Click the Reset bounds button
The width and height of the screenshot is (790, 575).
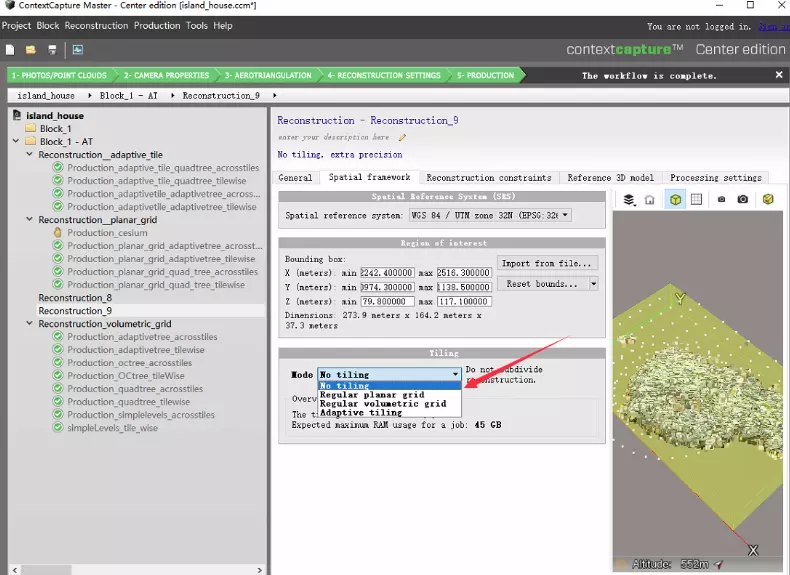(541, 284)
